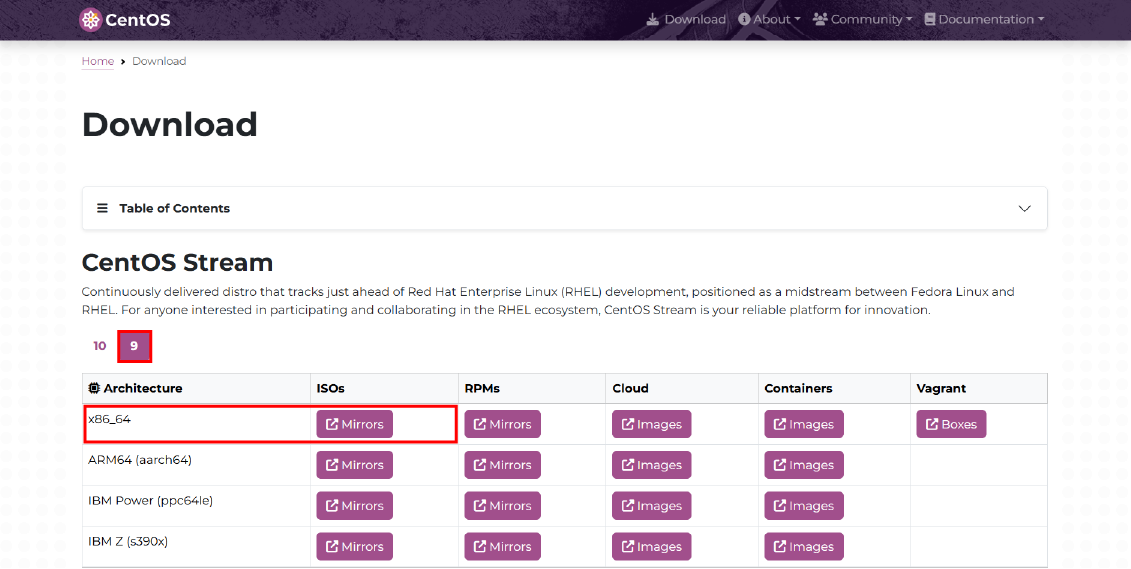Viewport: 1131px width, 569px height.
Task: Open ARM64 Containers Images button
Action: pyautogui.click(x=804, y=465)
